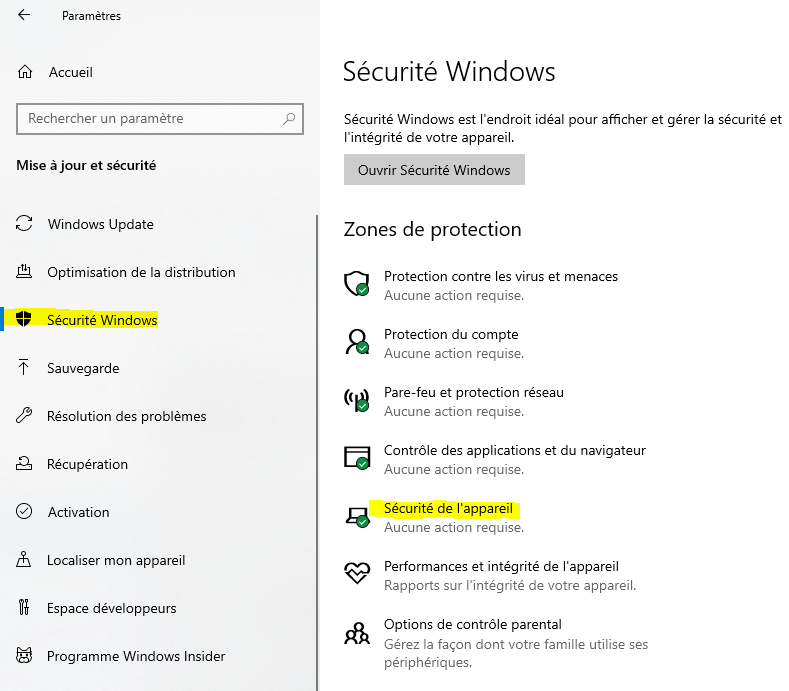The height and width of the screenshot is (691, 789).
Task: Click the magnifier icon in search box
Action: click(x=289, y=119)
